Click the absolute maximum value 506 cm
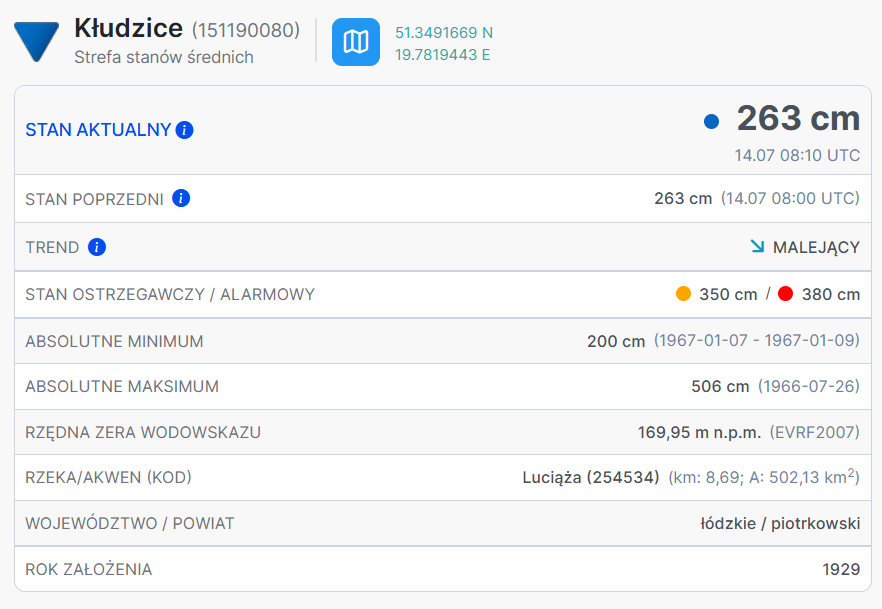Viewport: 882px width, 609px height. pos(720,386)
